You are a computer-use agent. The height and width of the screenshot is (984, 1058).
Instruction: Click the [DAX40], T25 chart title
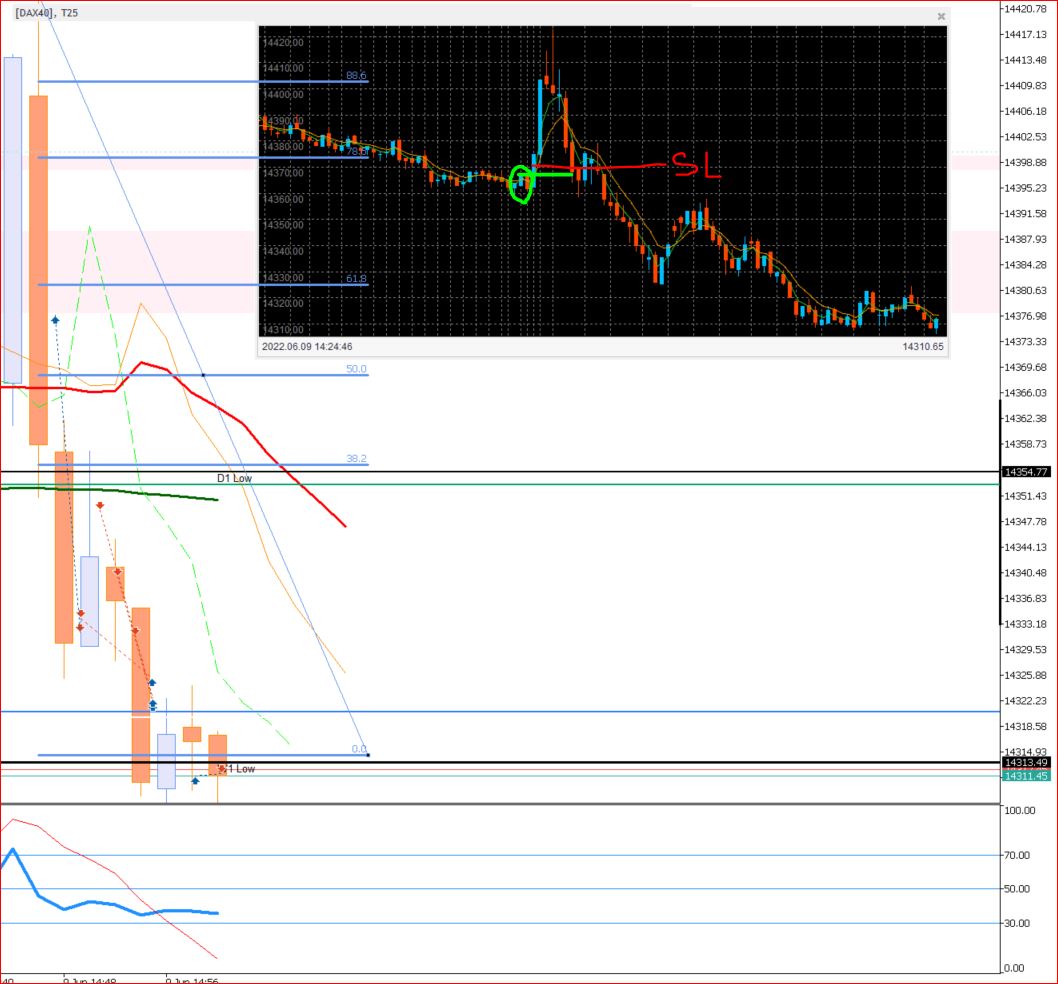tap(47, 13)
